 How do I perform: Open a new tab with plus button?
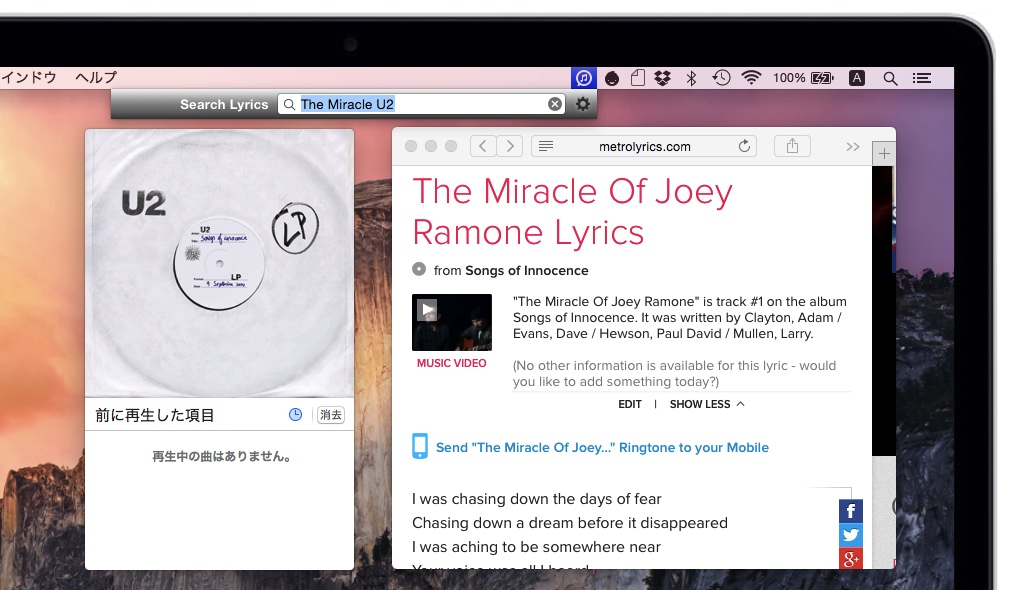(x=884, y=154)
